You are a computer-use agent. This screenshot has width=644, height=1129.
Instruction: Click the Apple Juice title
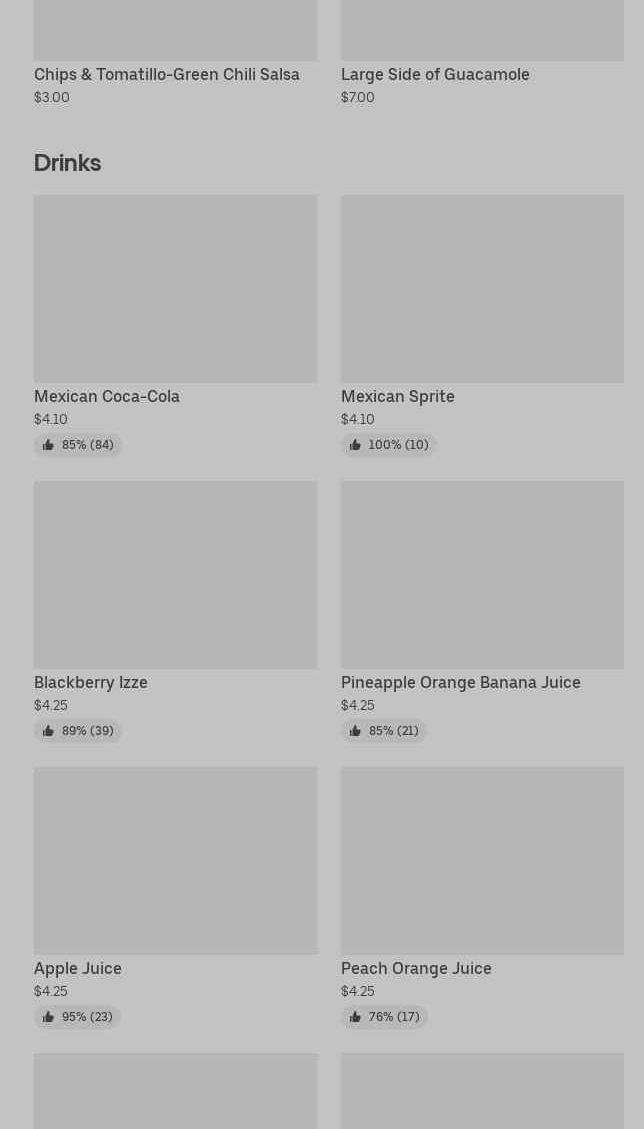coord(78,968)
